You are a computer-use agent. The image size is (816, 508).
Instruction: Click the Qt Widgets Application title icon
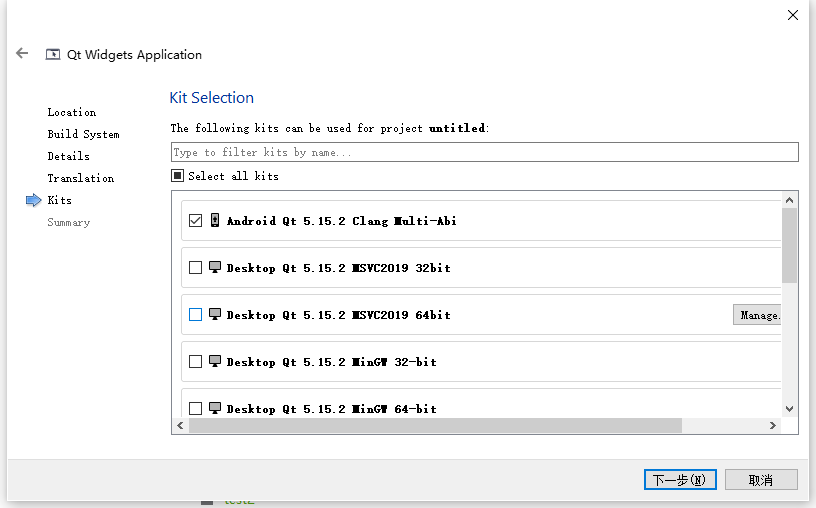click(x=53, y=55)
